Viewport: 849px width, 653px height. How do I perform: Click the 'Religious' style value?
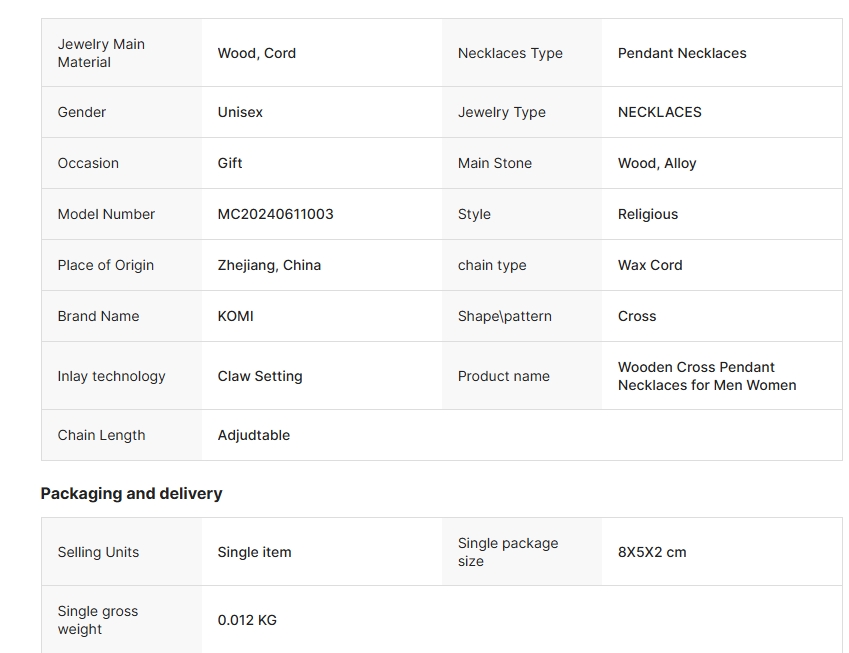coord(648,214)
